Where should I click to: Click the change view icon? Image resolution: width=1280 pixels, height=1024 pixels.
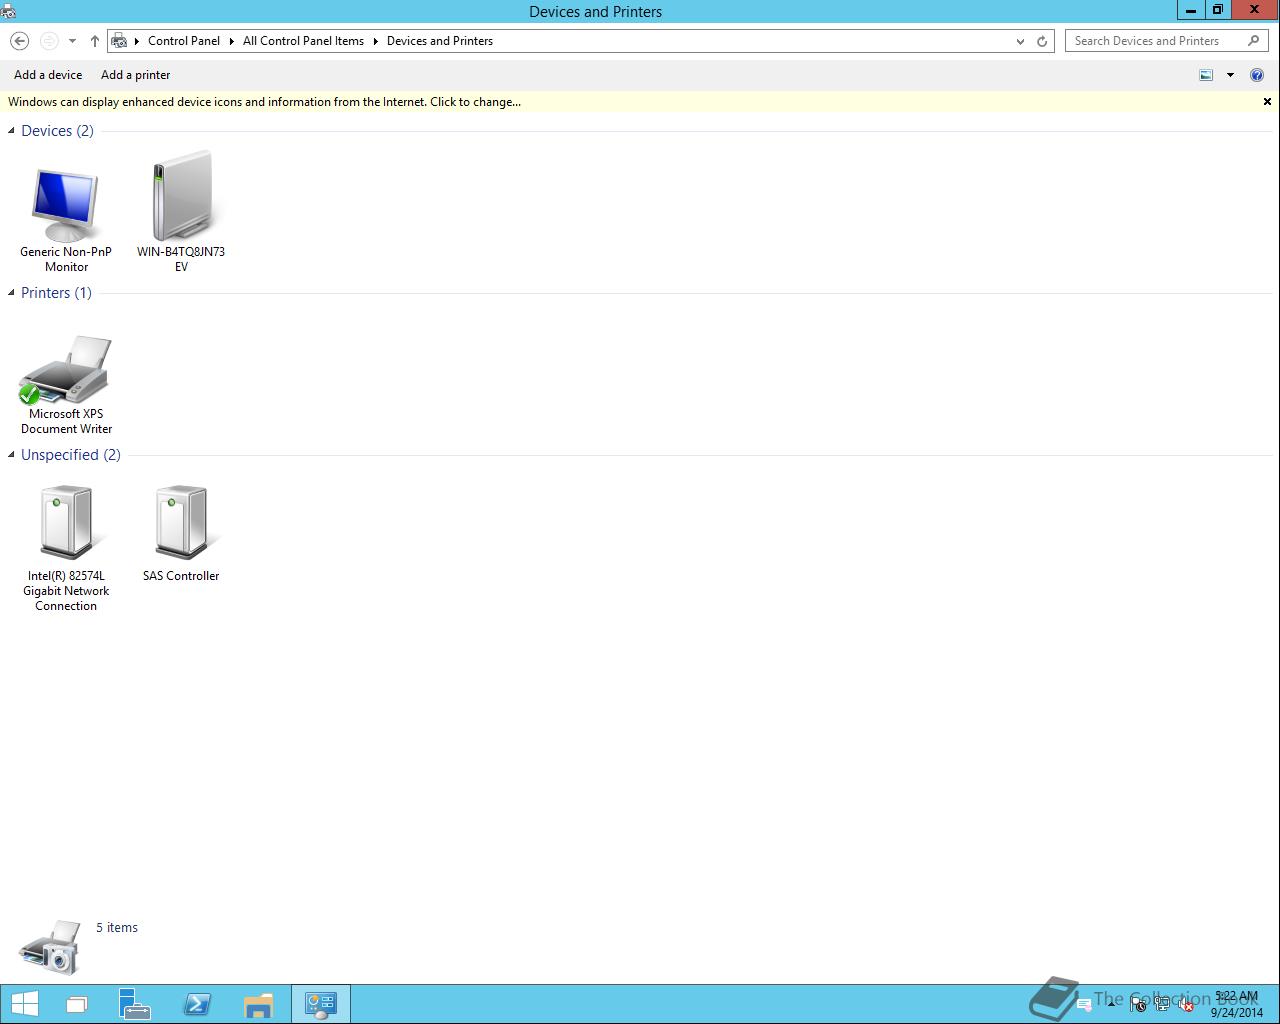[1206, 75]
